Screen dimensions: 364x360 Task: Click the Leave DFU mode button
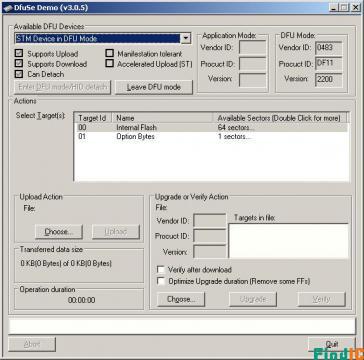click(x=154, y=87)
